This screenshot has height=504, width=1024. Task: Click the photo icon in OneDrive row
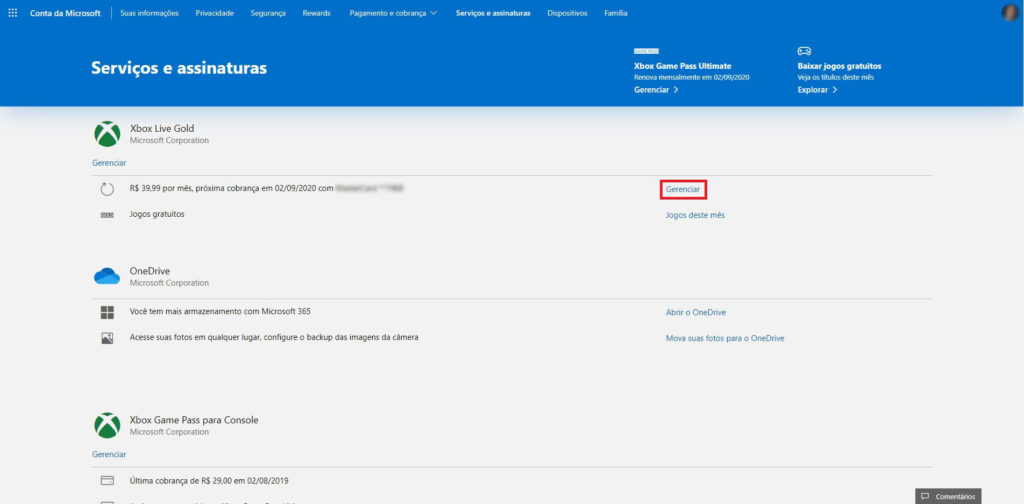[x=107, y=338]
